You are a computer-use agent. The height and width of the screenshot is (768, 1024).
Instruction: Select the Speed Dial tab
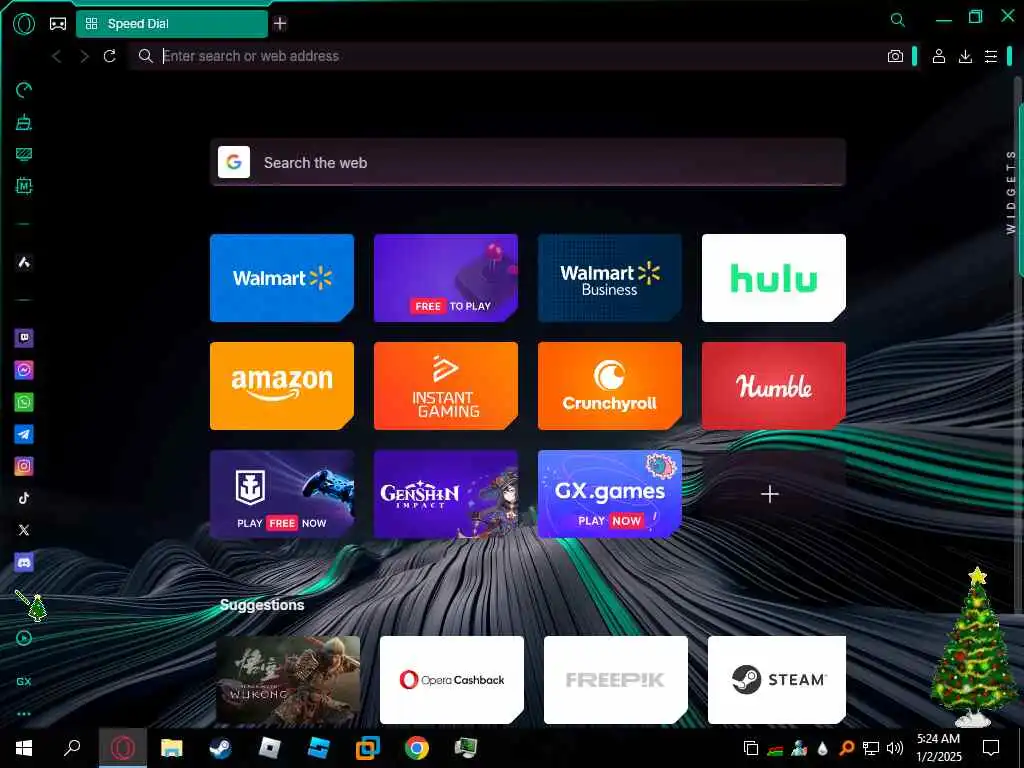(x=172, y=24)
